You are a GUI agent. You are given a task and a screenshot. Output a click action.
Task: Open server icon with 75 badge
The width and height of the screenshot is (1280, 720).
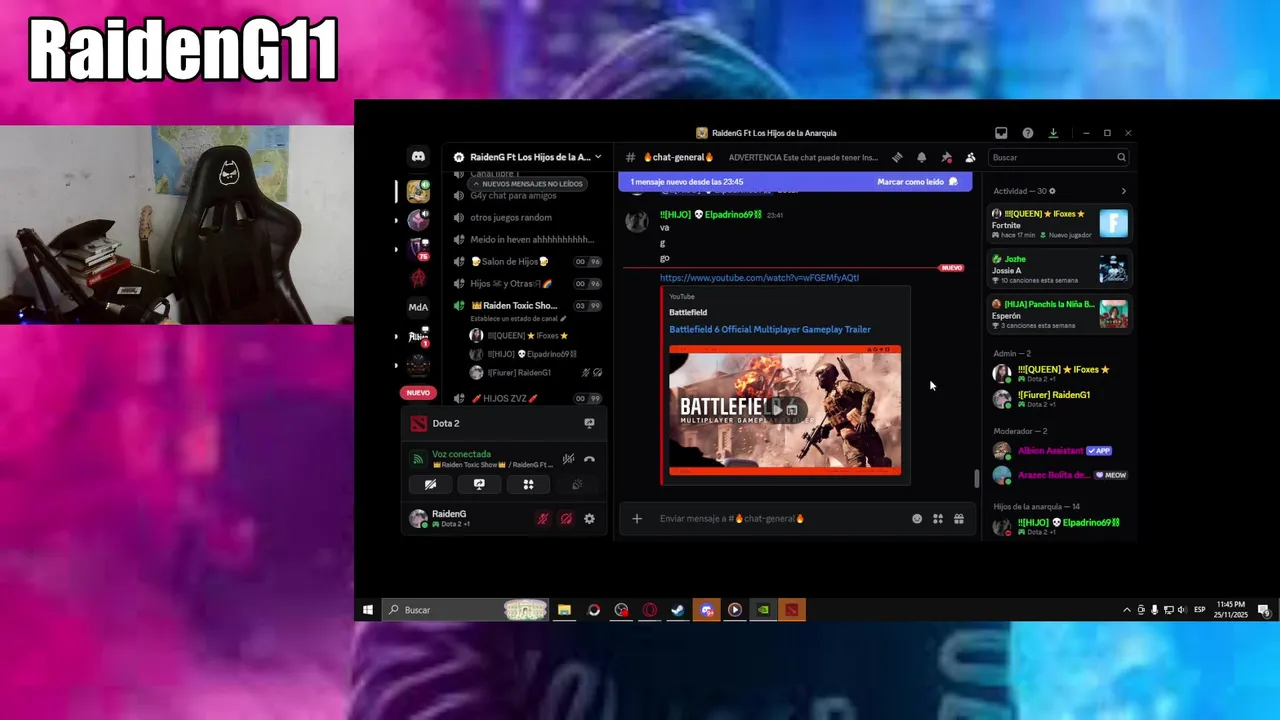(418, 248)
